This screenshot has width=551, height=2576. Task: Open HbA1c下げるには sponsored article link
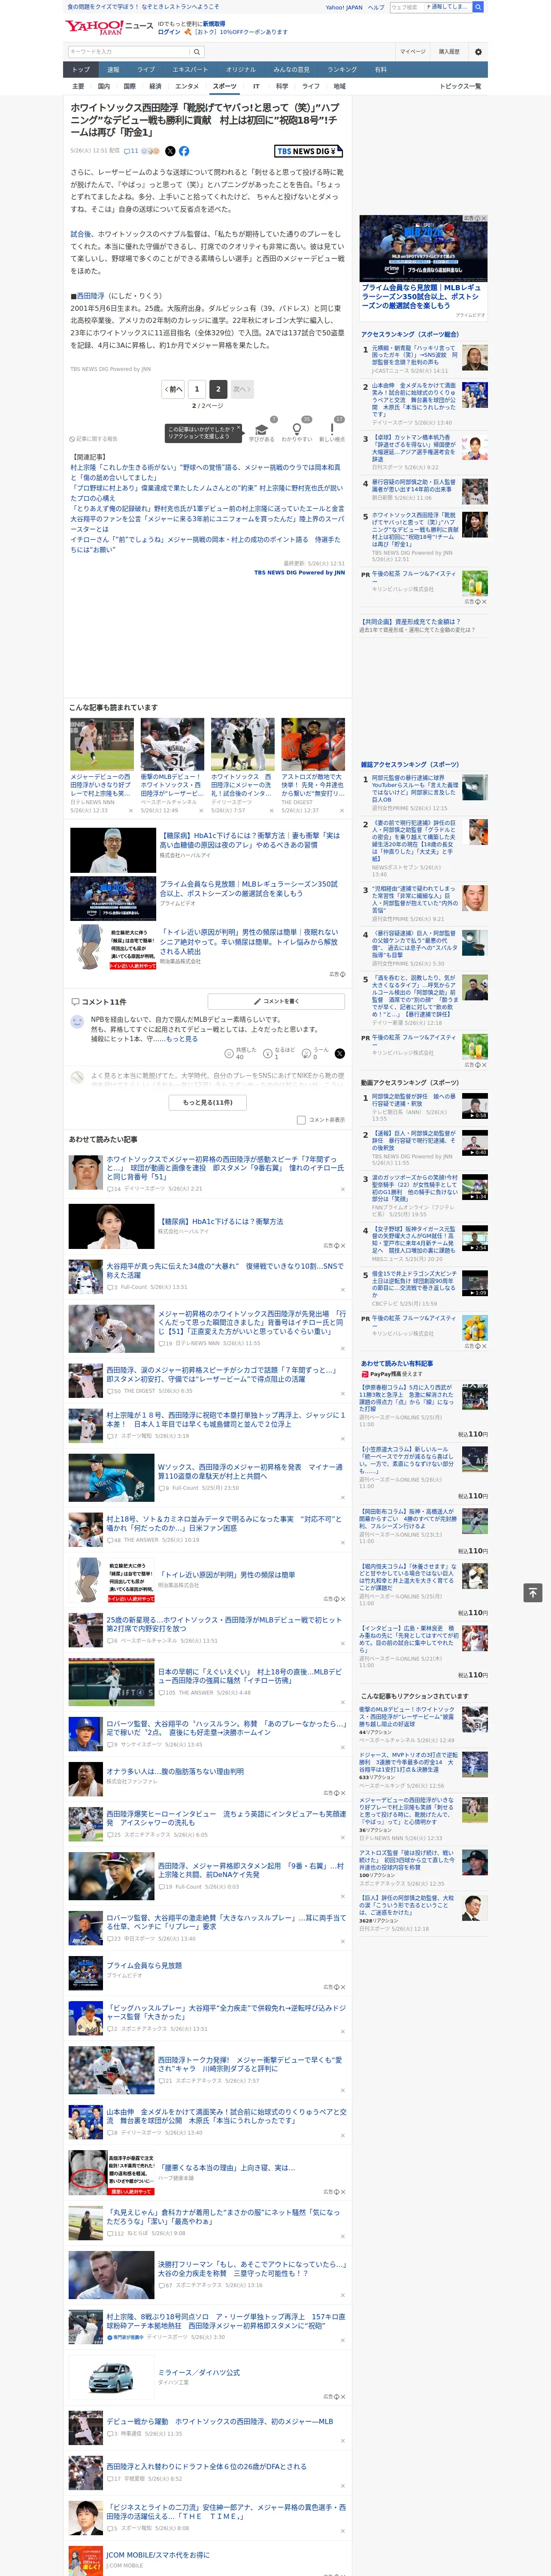pos(250,840)
